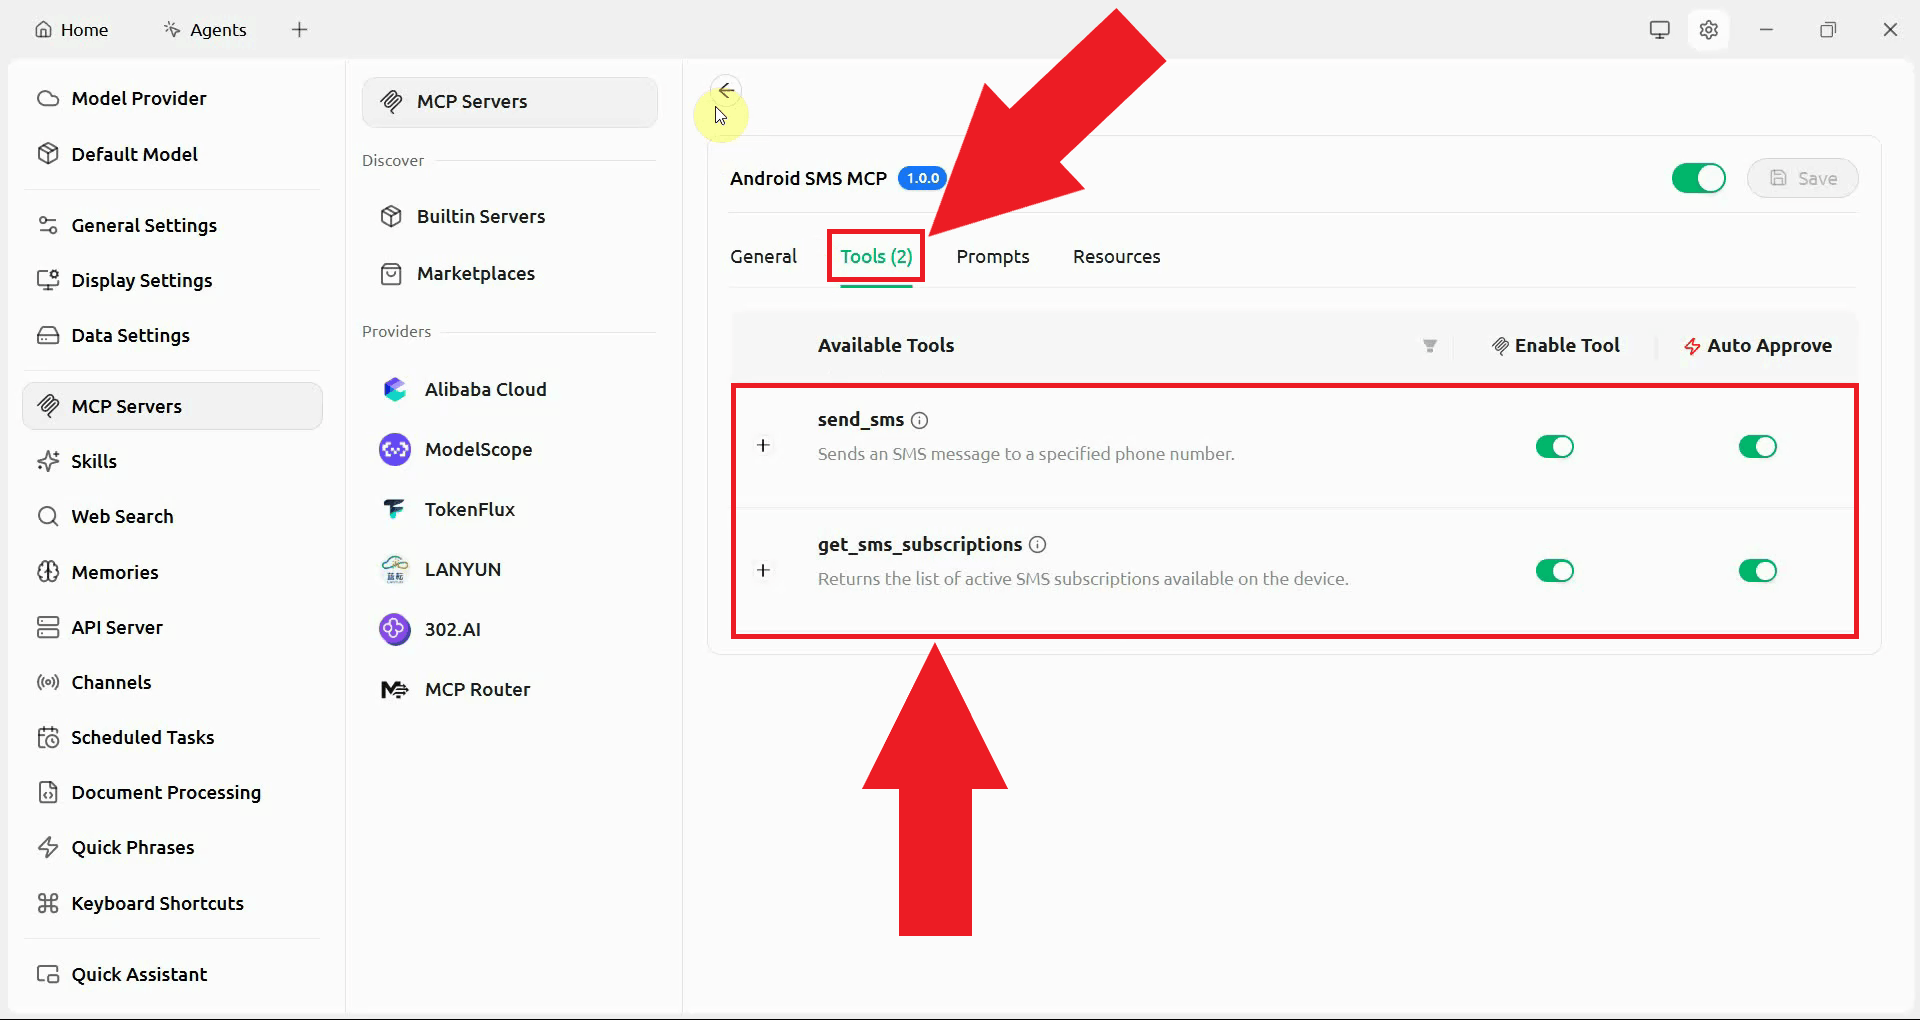The image size is (1920, 1020).
Task: Click the Web Search magnifier icon
Action: tap(48, 516)
